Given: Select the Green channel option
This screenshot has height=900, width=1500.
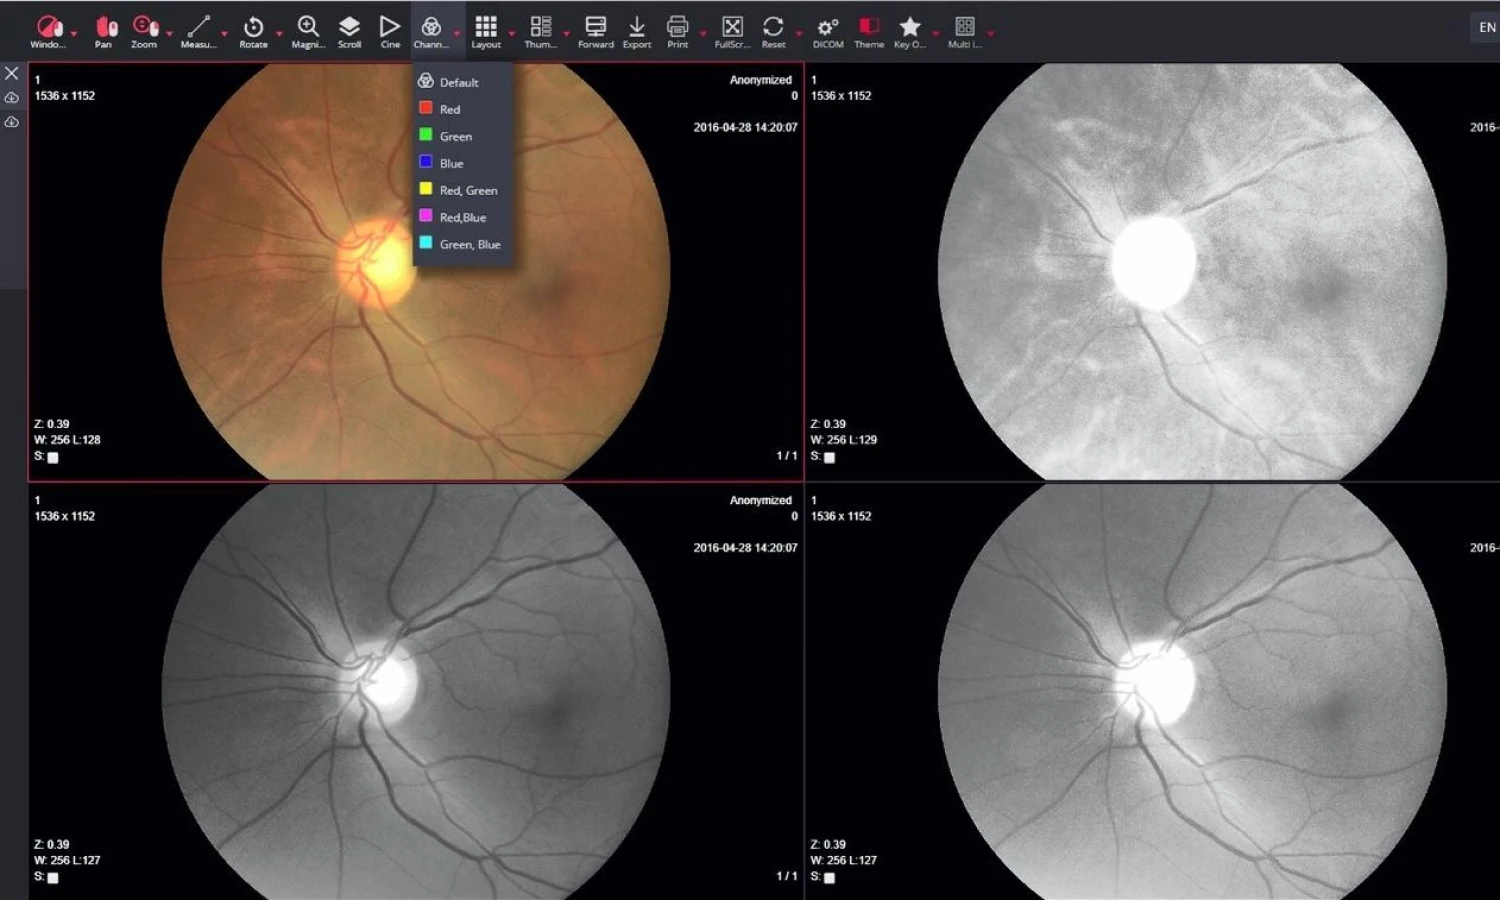Looking at the screenshot, I should point(463,136).
